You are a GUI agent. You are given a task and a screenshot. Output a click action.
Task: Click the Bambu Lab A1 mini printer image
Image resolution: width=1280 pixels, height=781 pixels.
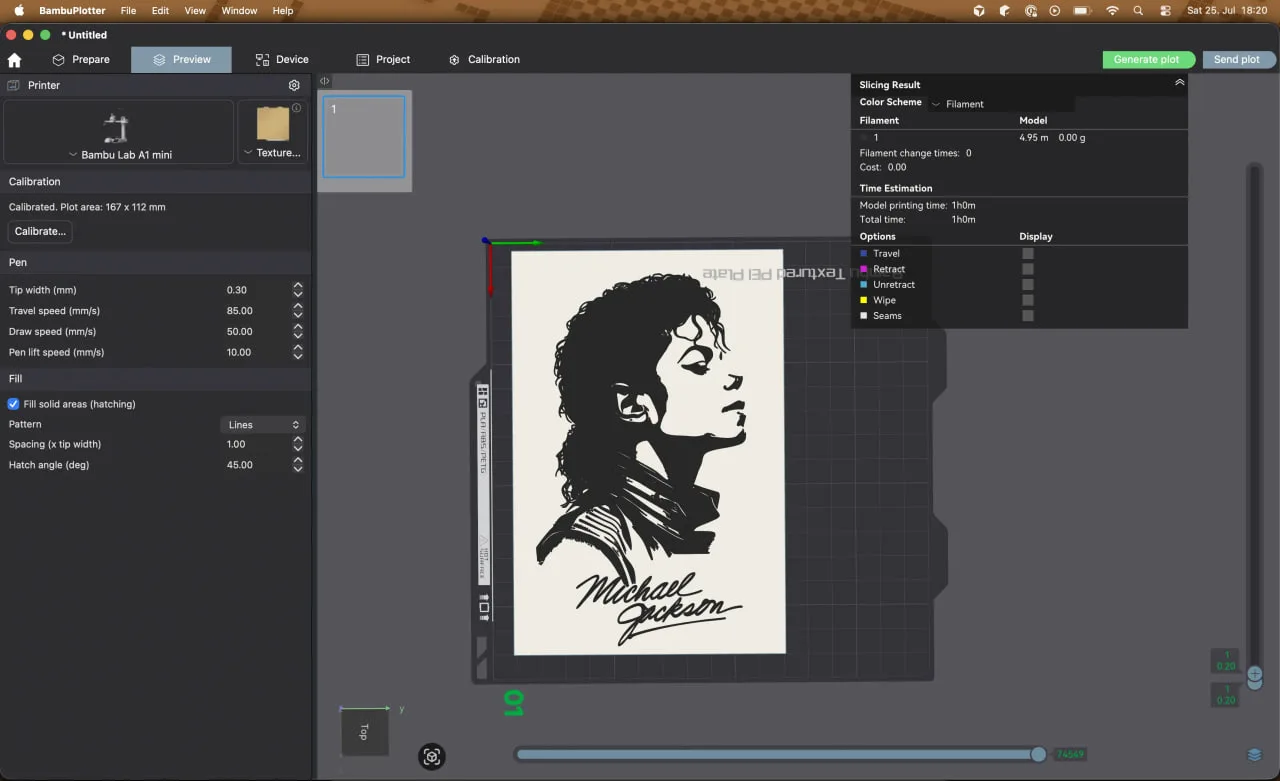point(117,127)
